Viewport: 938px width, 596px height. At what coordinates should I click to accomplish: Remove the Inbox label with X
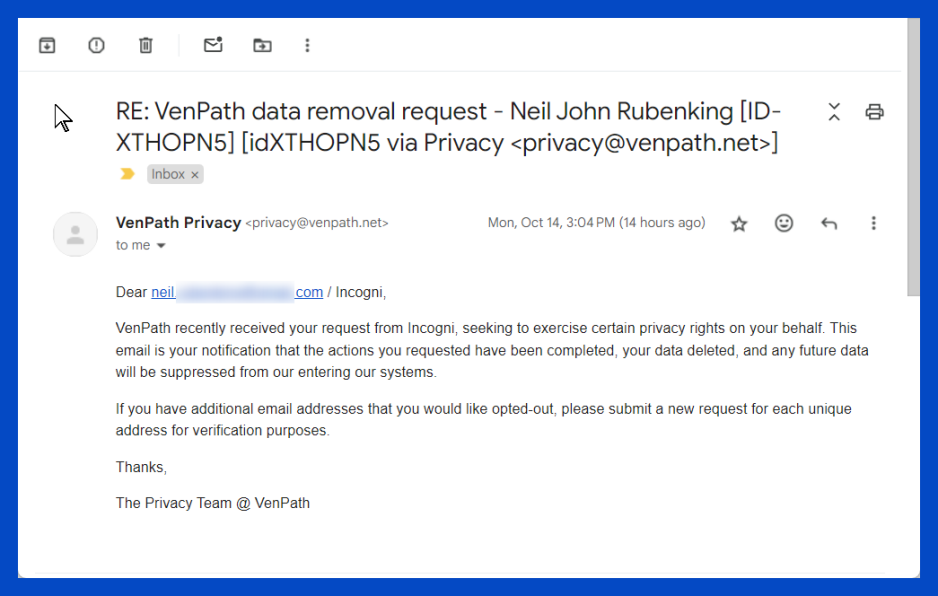[x=196, y=175]
